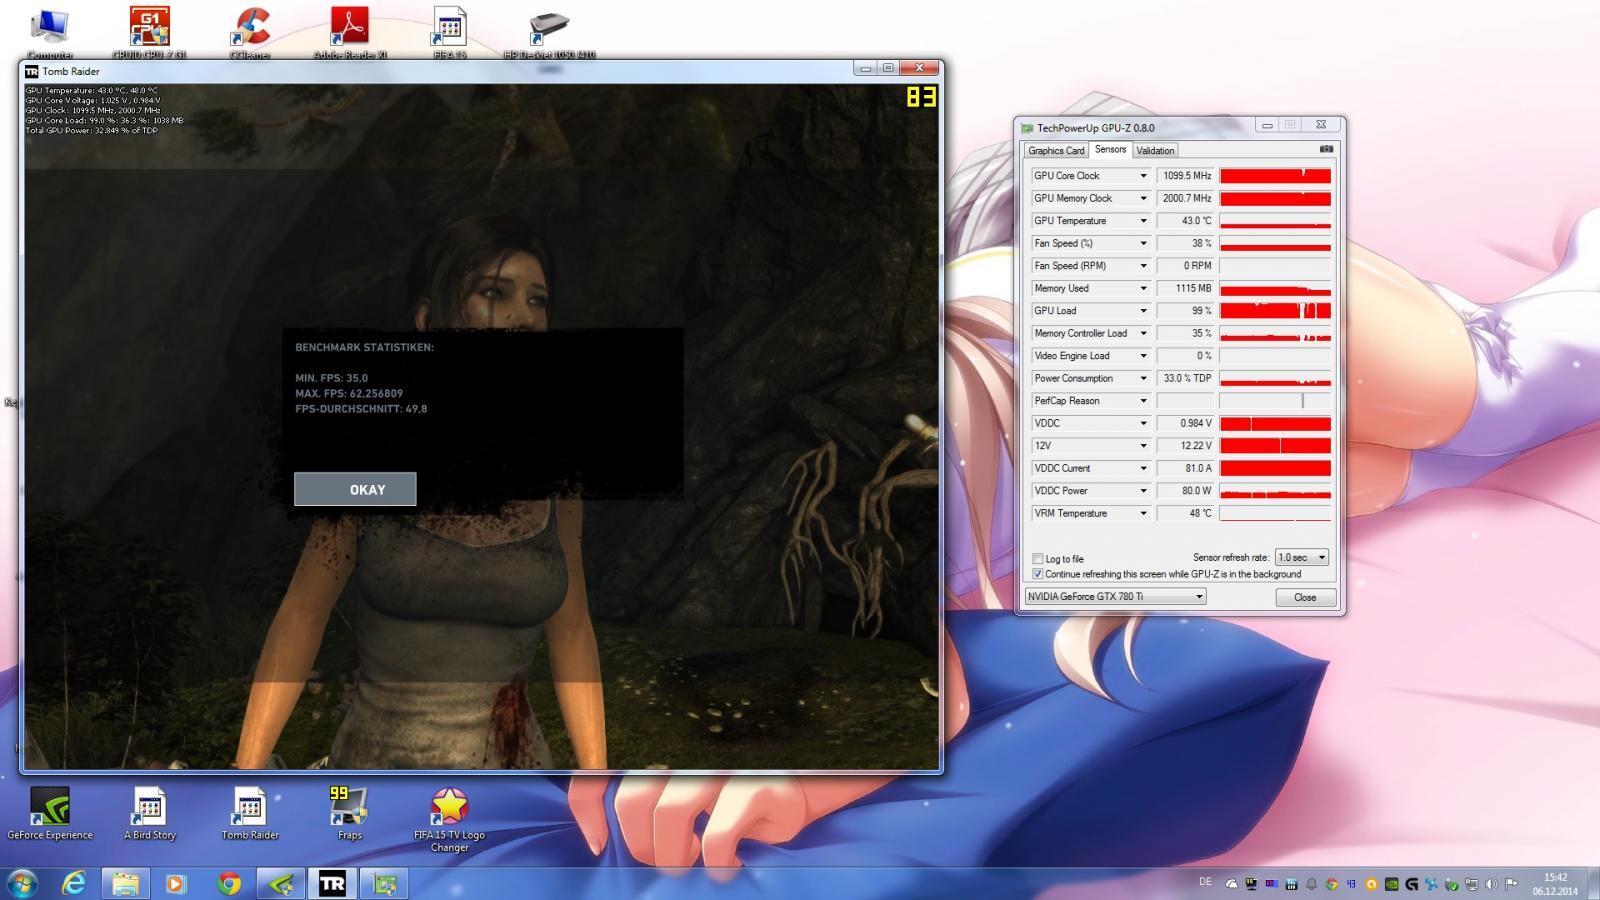The width and height of the screenshot is (1600, 900).
Task: Click Safely Remove Hardware tray icon
Action: 1451,884
